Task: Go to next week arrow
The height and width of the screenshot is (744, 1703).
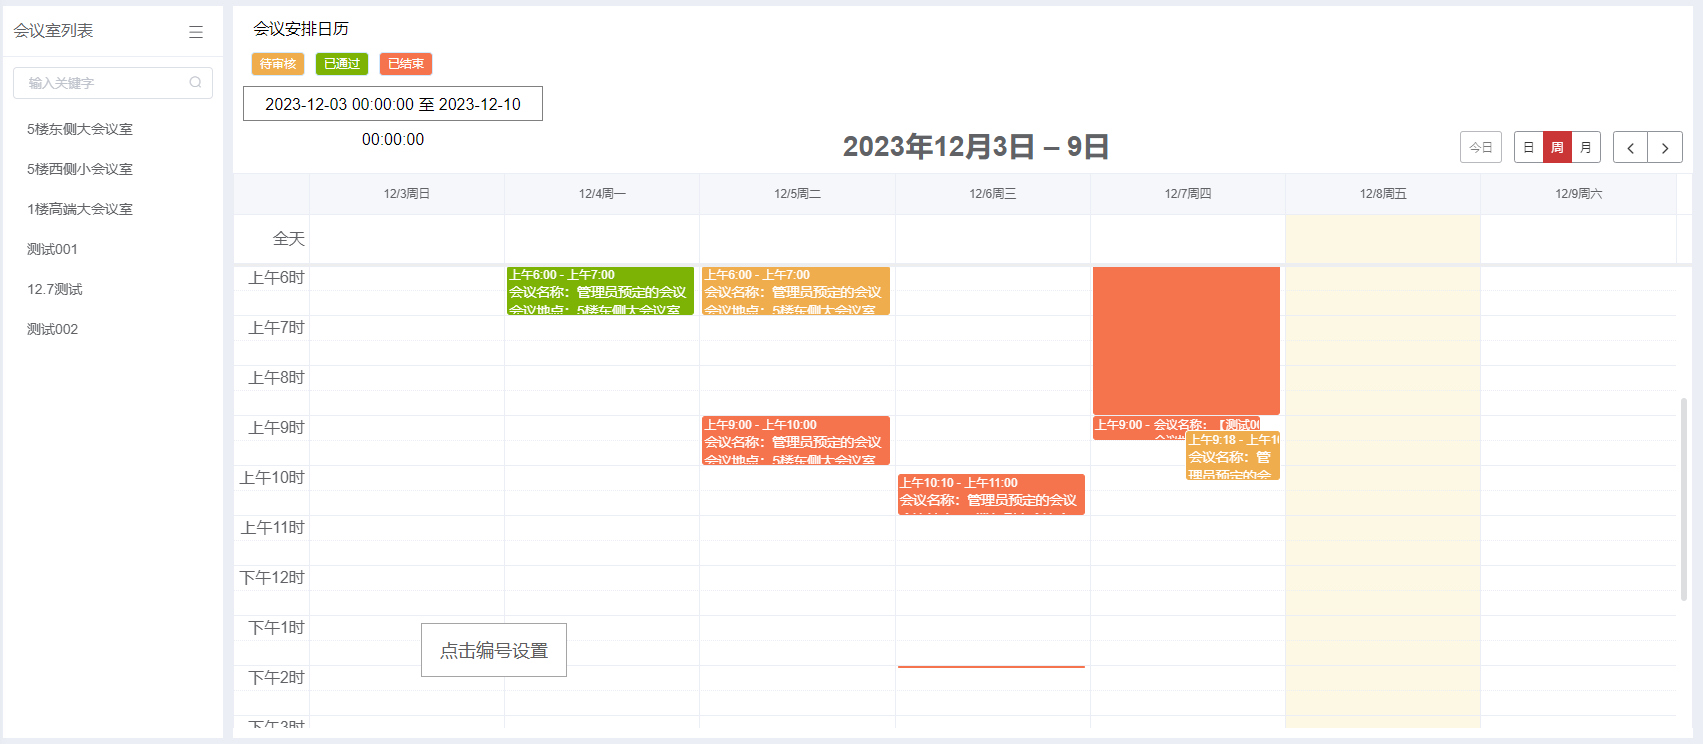Action: pyautogui.click(x=1665, y=148)
